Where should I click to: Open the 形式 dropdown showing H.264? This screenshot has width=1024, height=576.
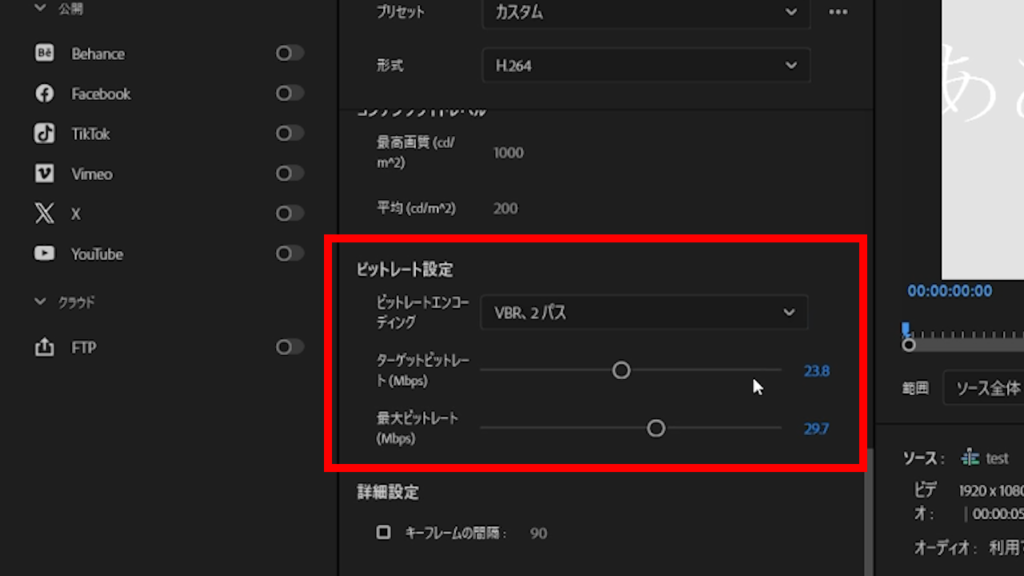click(x=646, y=65)
